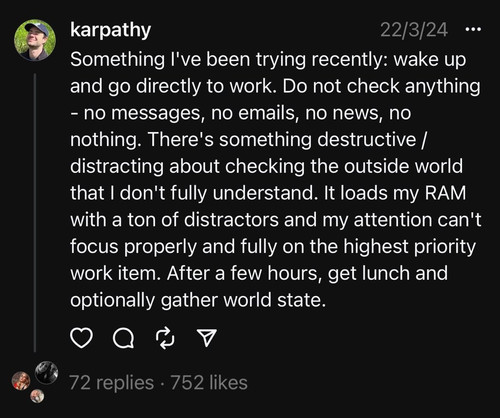
Task: Open karpathy's profile picture
Action: click(x=35, y=40)
